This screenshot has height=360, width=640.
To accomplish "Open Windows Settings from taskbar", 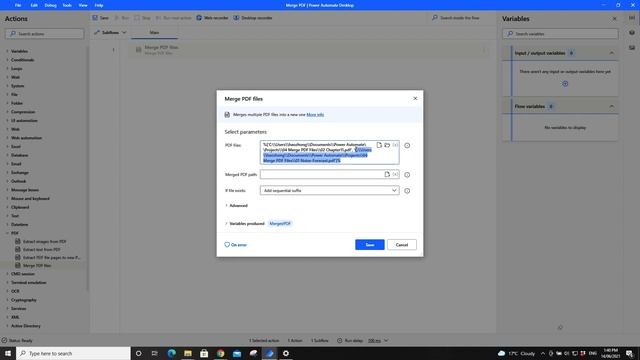I will (286, 353).
